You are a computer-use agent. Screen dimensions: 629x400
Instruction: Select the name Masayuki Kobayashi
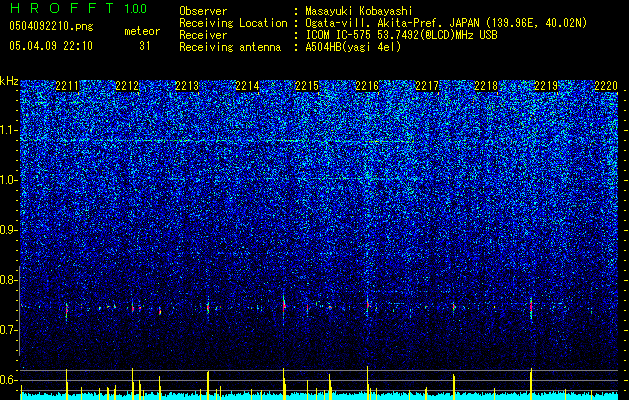point(359,11)
